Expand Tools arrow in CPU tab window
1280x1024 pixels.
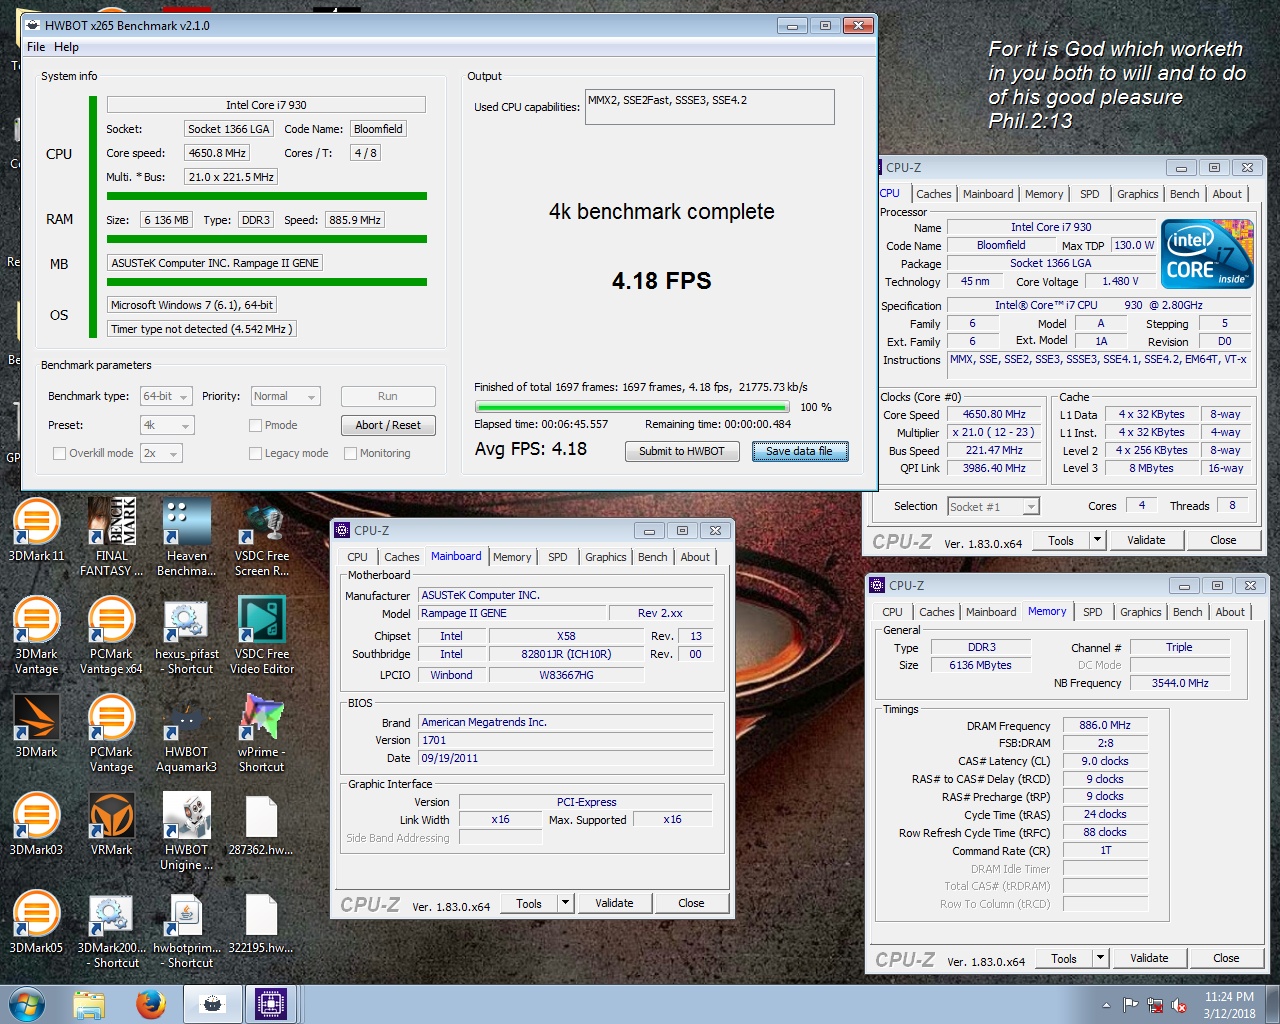(1097, 540)
